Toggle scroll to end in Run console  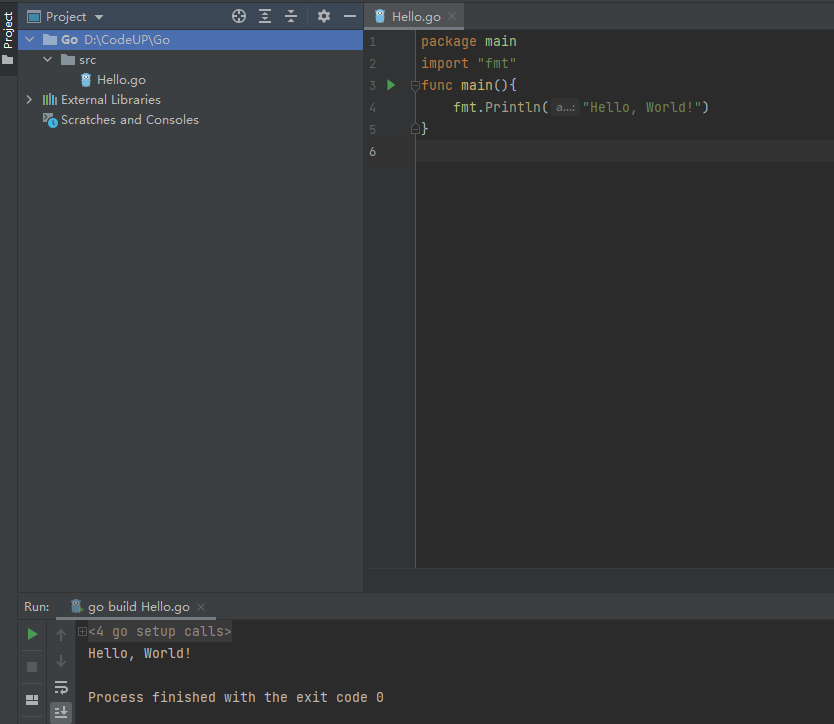click(x=61, y=712)
